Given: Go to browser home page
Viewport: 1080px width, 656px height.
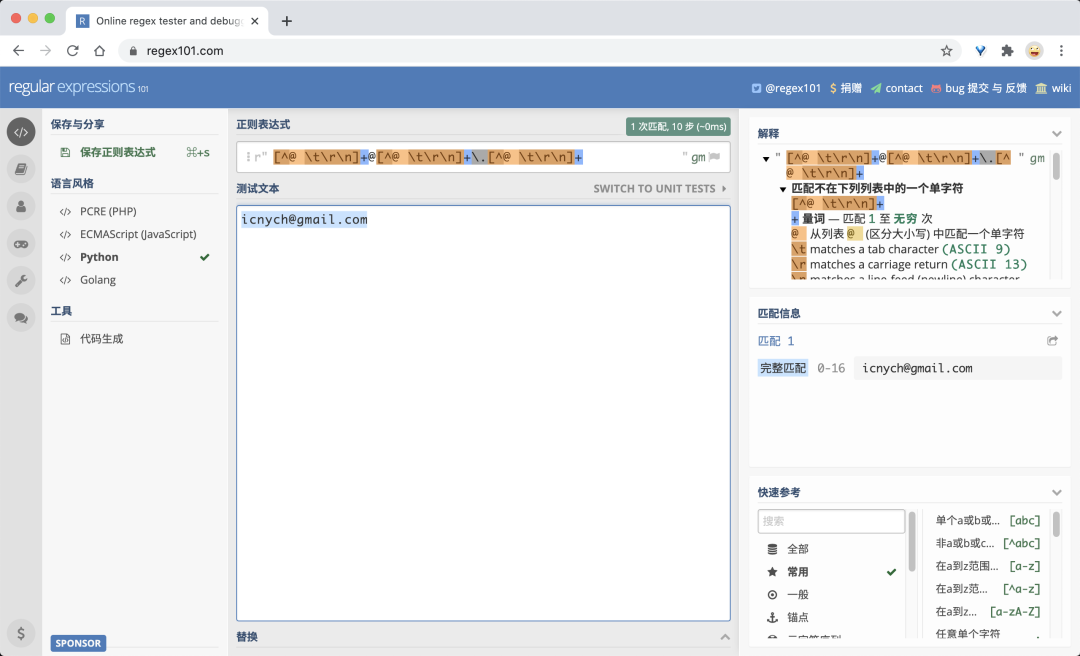Looking at the screenshot, I should point(99,50).
